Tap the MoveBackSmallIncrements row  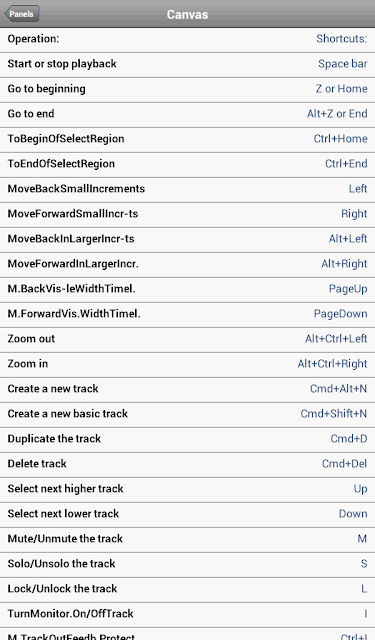pos(187,189)
